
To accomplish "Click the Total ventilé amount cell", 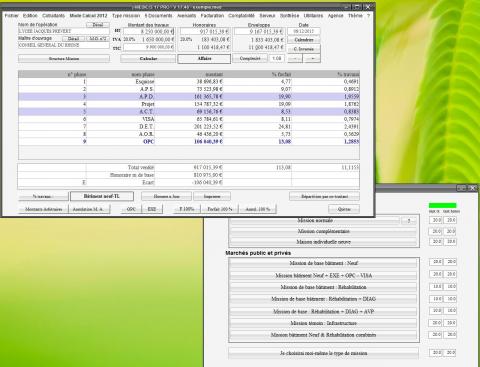I will (x=189, y=167).
